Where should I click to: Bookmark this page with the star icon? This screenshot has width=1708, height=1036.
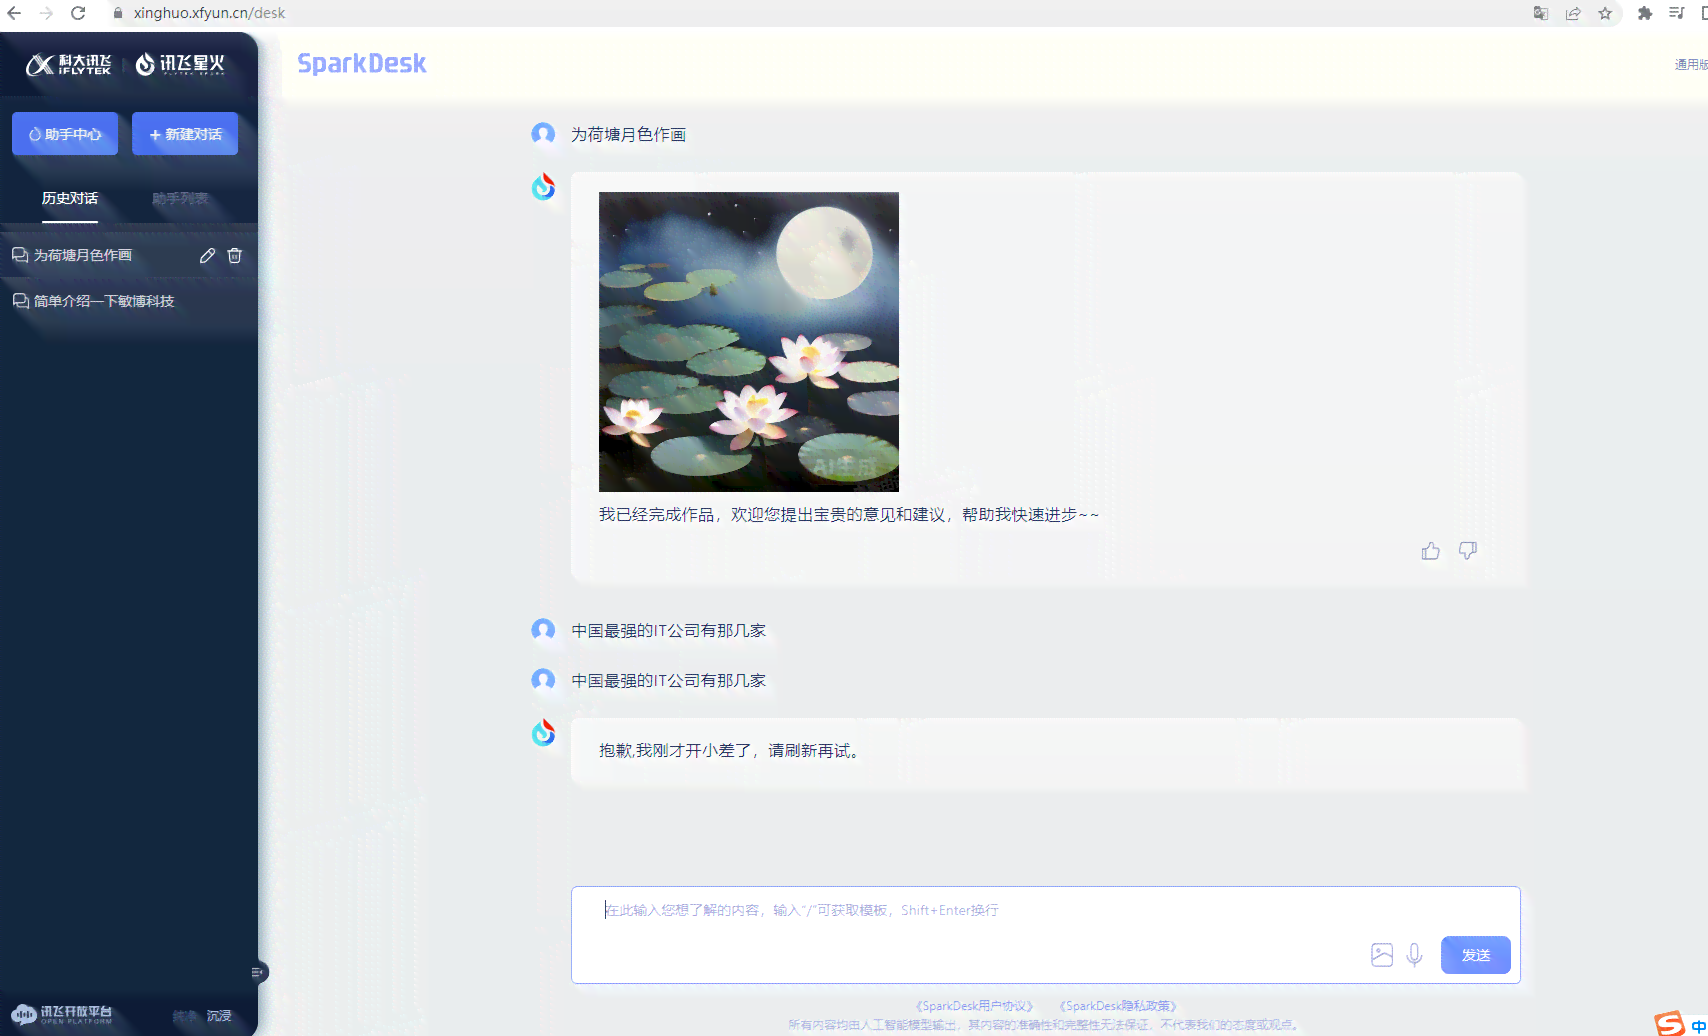(1605, 13)
